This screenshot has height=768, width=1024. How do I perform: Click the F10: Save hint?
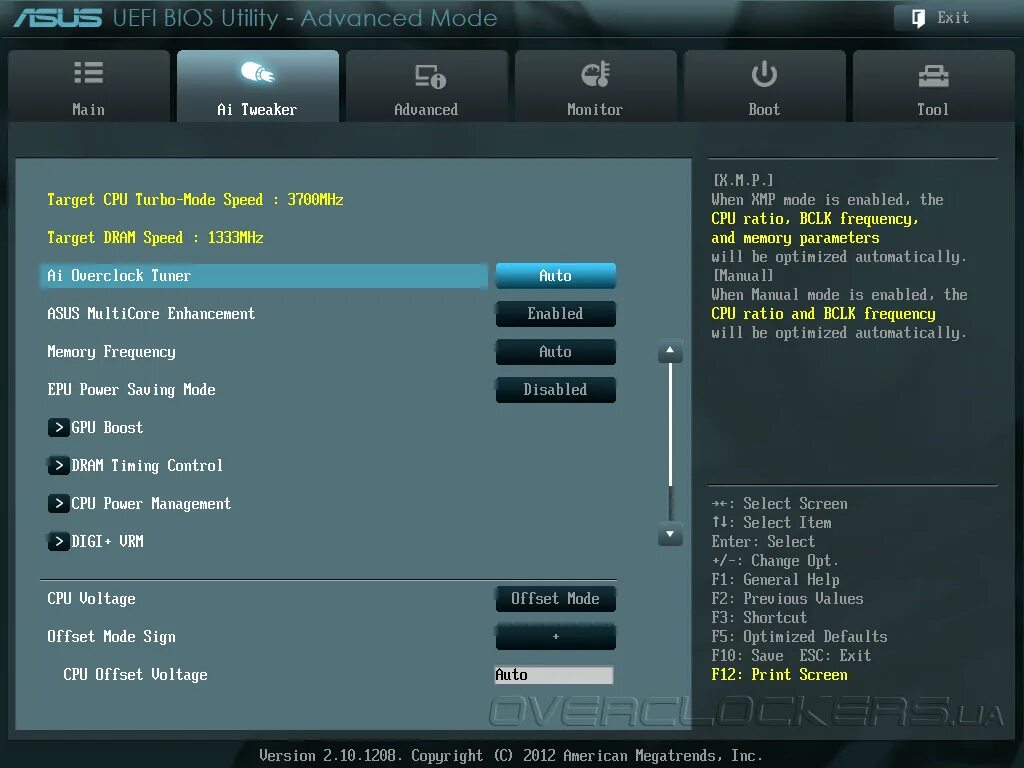pyautogui.click(x=747, y=656)
